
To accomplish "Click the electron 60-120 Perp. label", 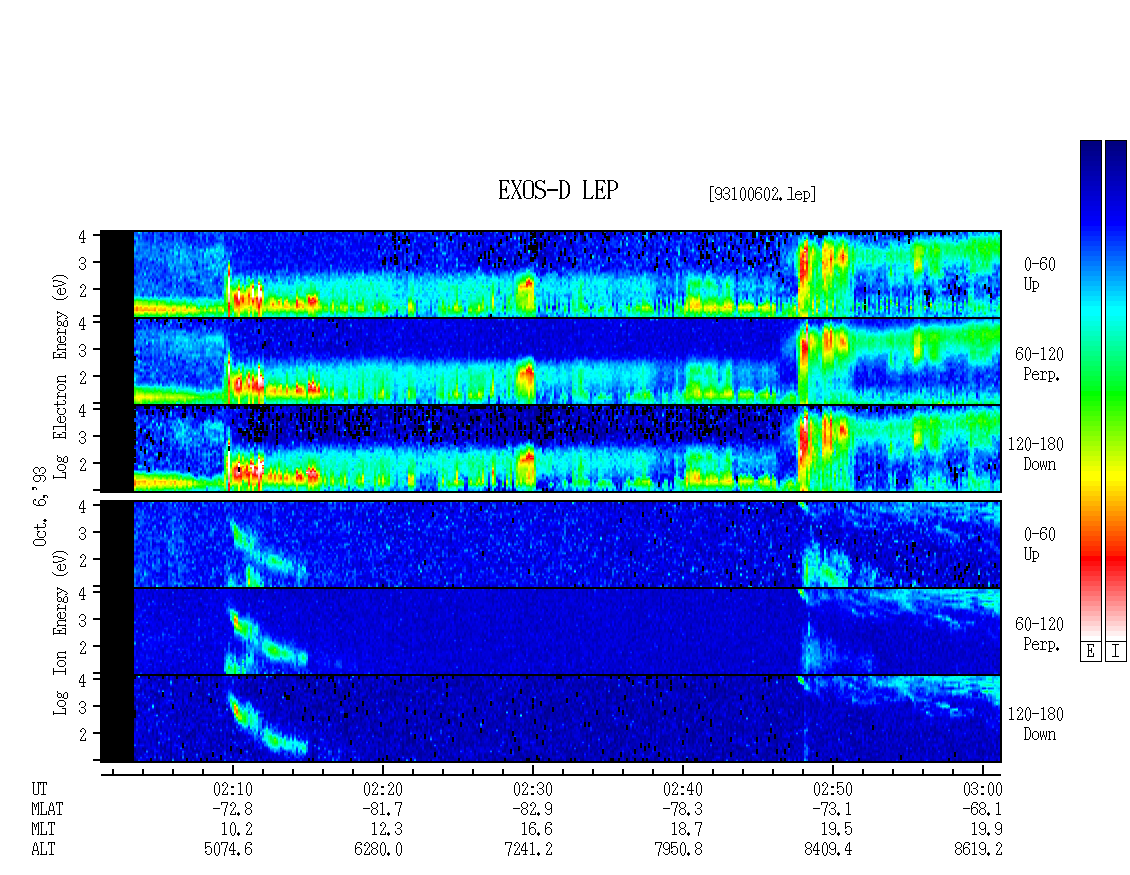I will (x=1038, y=364).
